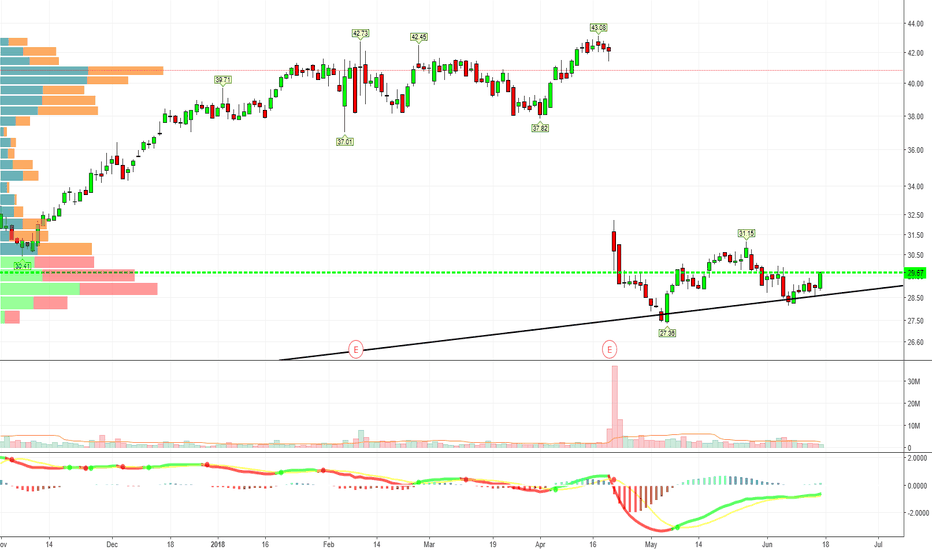932x550 pixels.
Task: Click the 30M volume axis label
Action: click(913, 381)
